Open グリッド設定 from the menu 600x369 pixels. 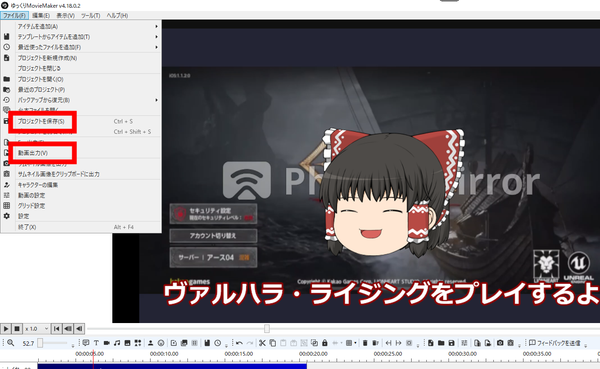[x=81, y=206]
